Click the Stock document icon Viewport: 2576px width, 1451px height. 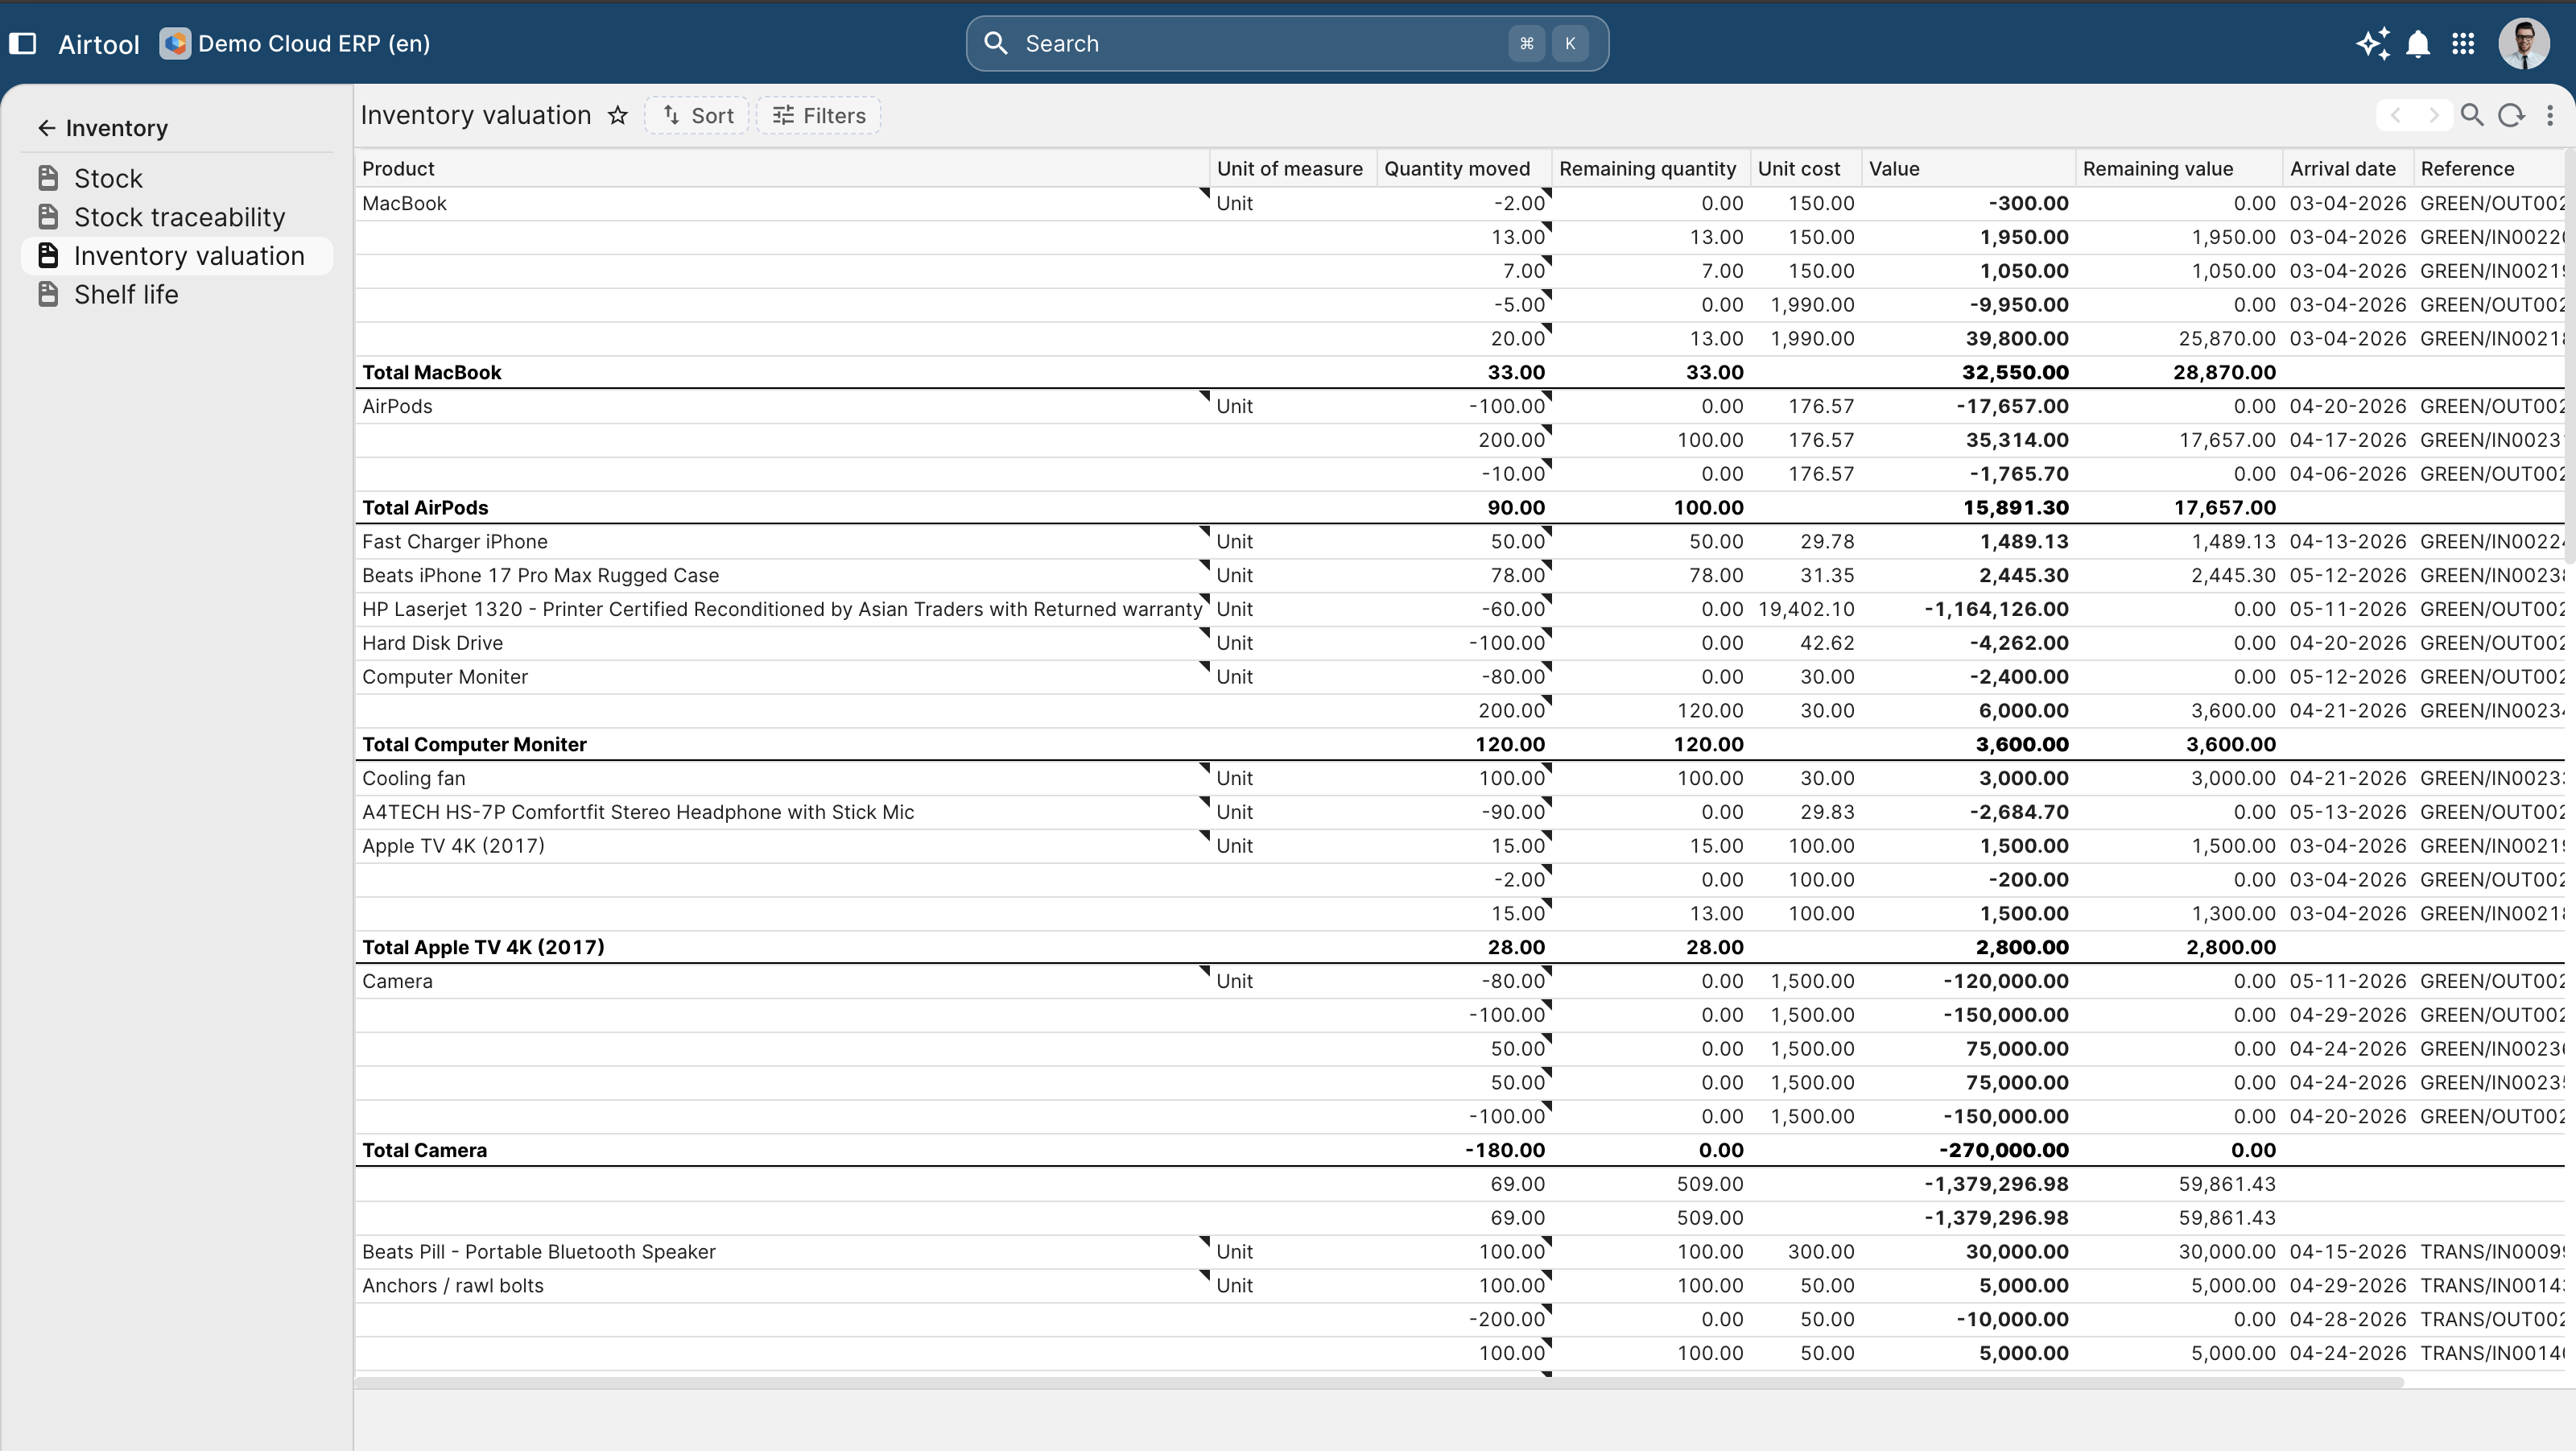click(x=48, y=178)
